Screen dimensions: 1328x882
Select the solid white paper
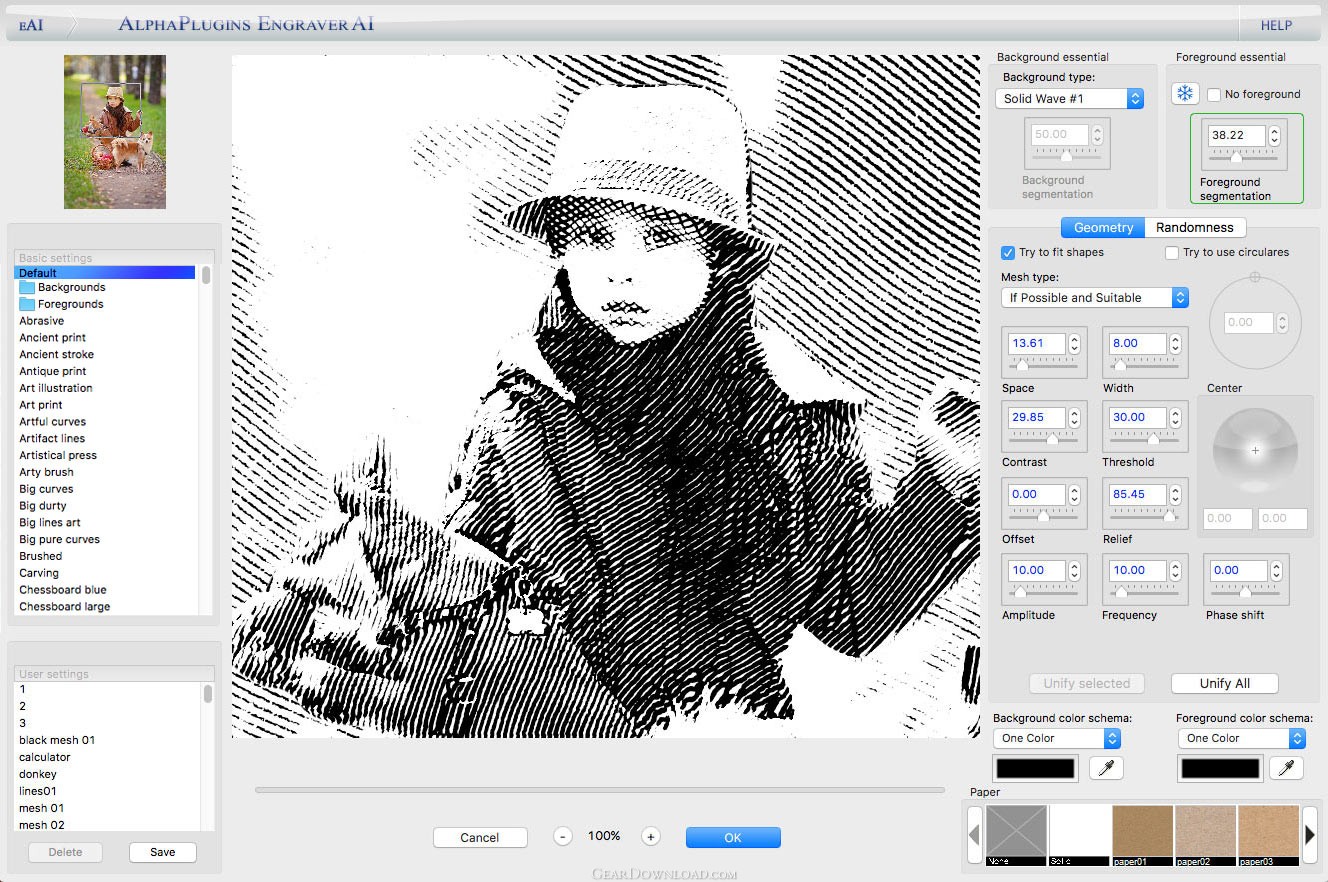(x=1079, y=835)
